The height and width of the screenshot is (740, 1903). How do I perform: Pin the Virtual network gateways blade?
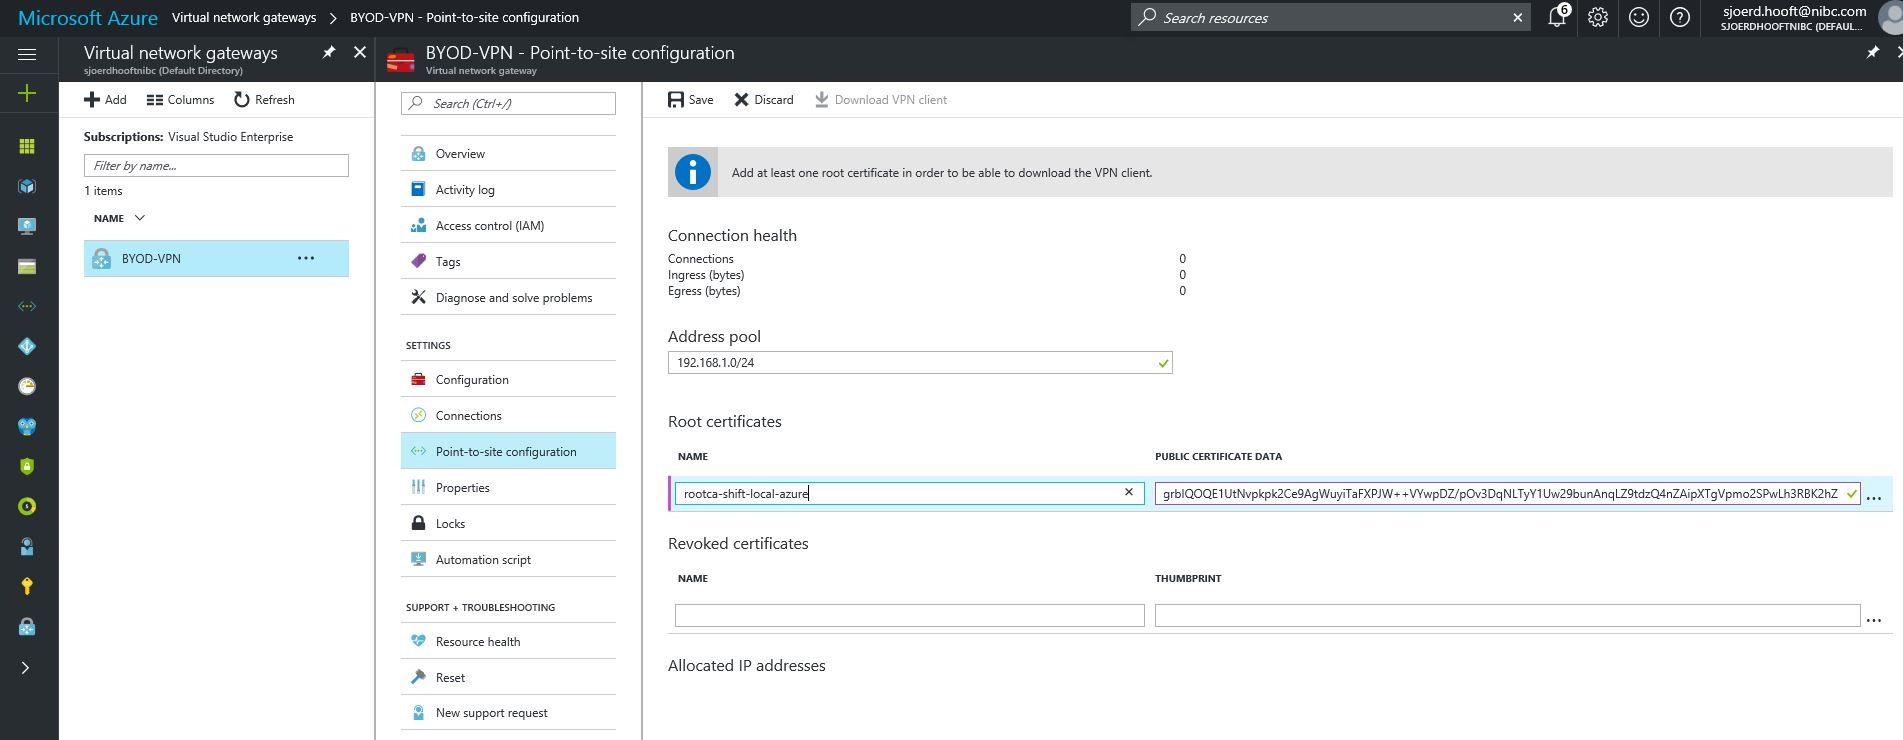[329, 52]
